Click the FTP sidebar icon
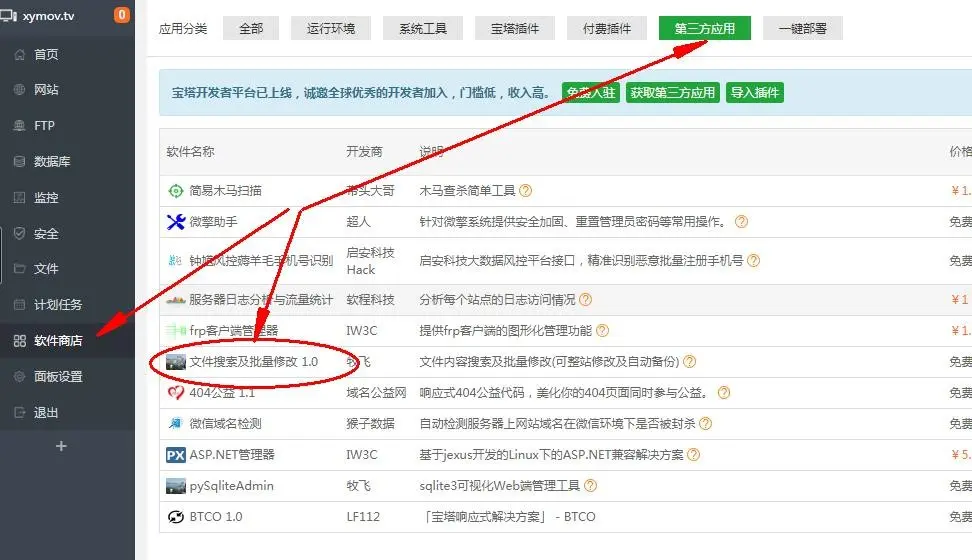This screenshot has height=560, width=972. click(20, 125)
